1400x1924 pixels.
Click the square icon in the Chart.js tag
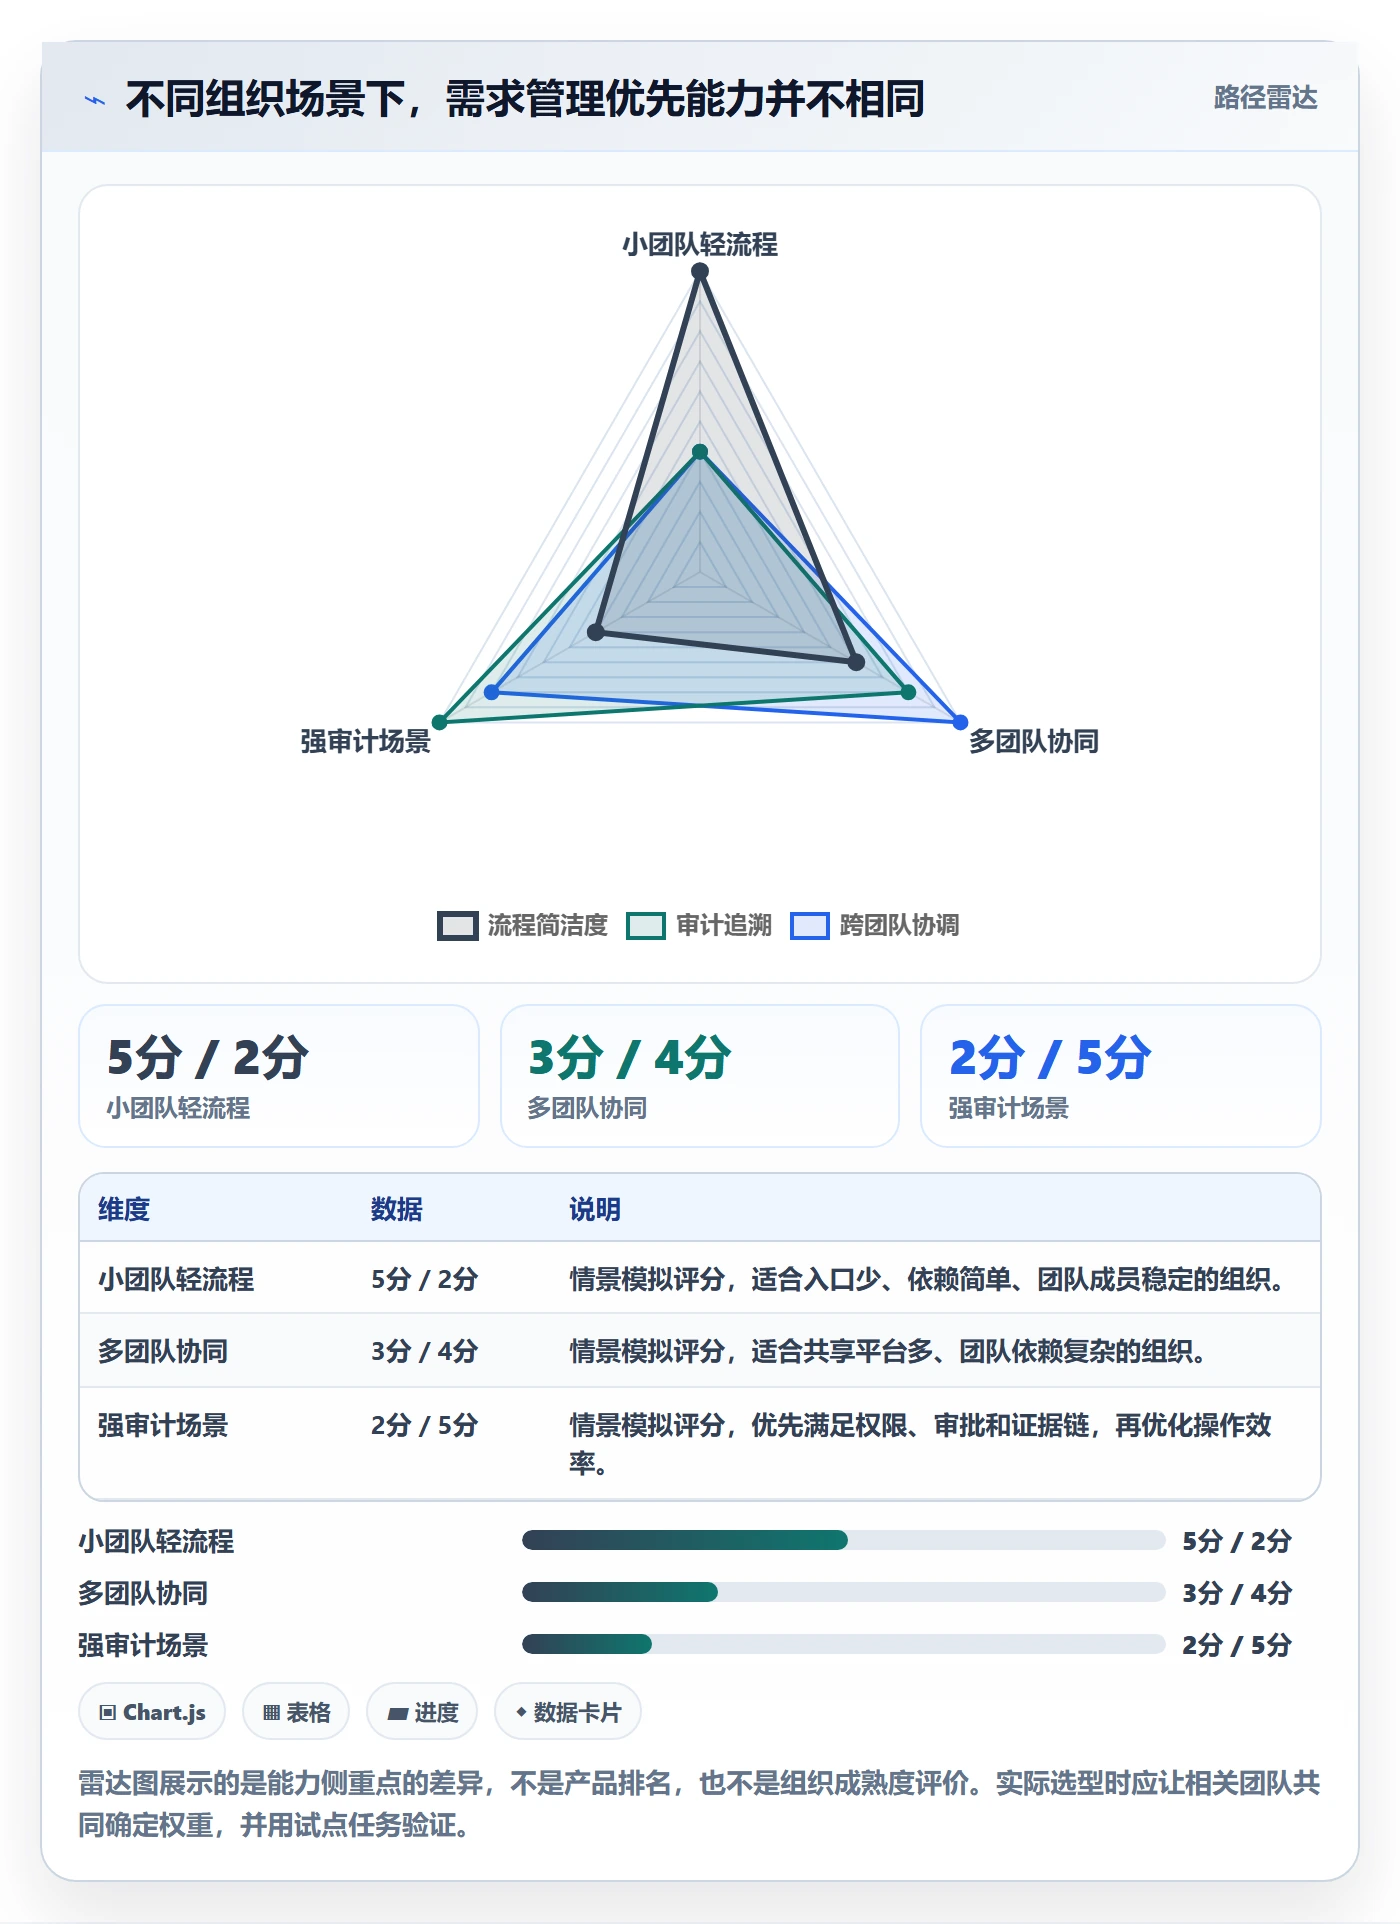click(x=108, y=1713)
